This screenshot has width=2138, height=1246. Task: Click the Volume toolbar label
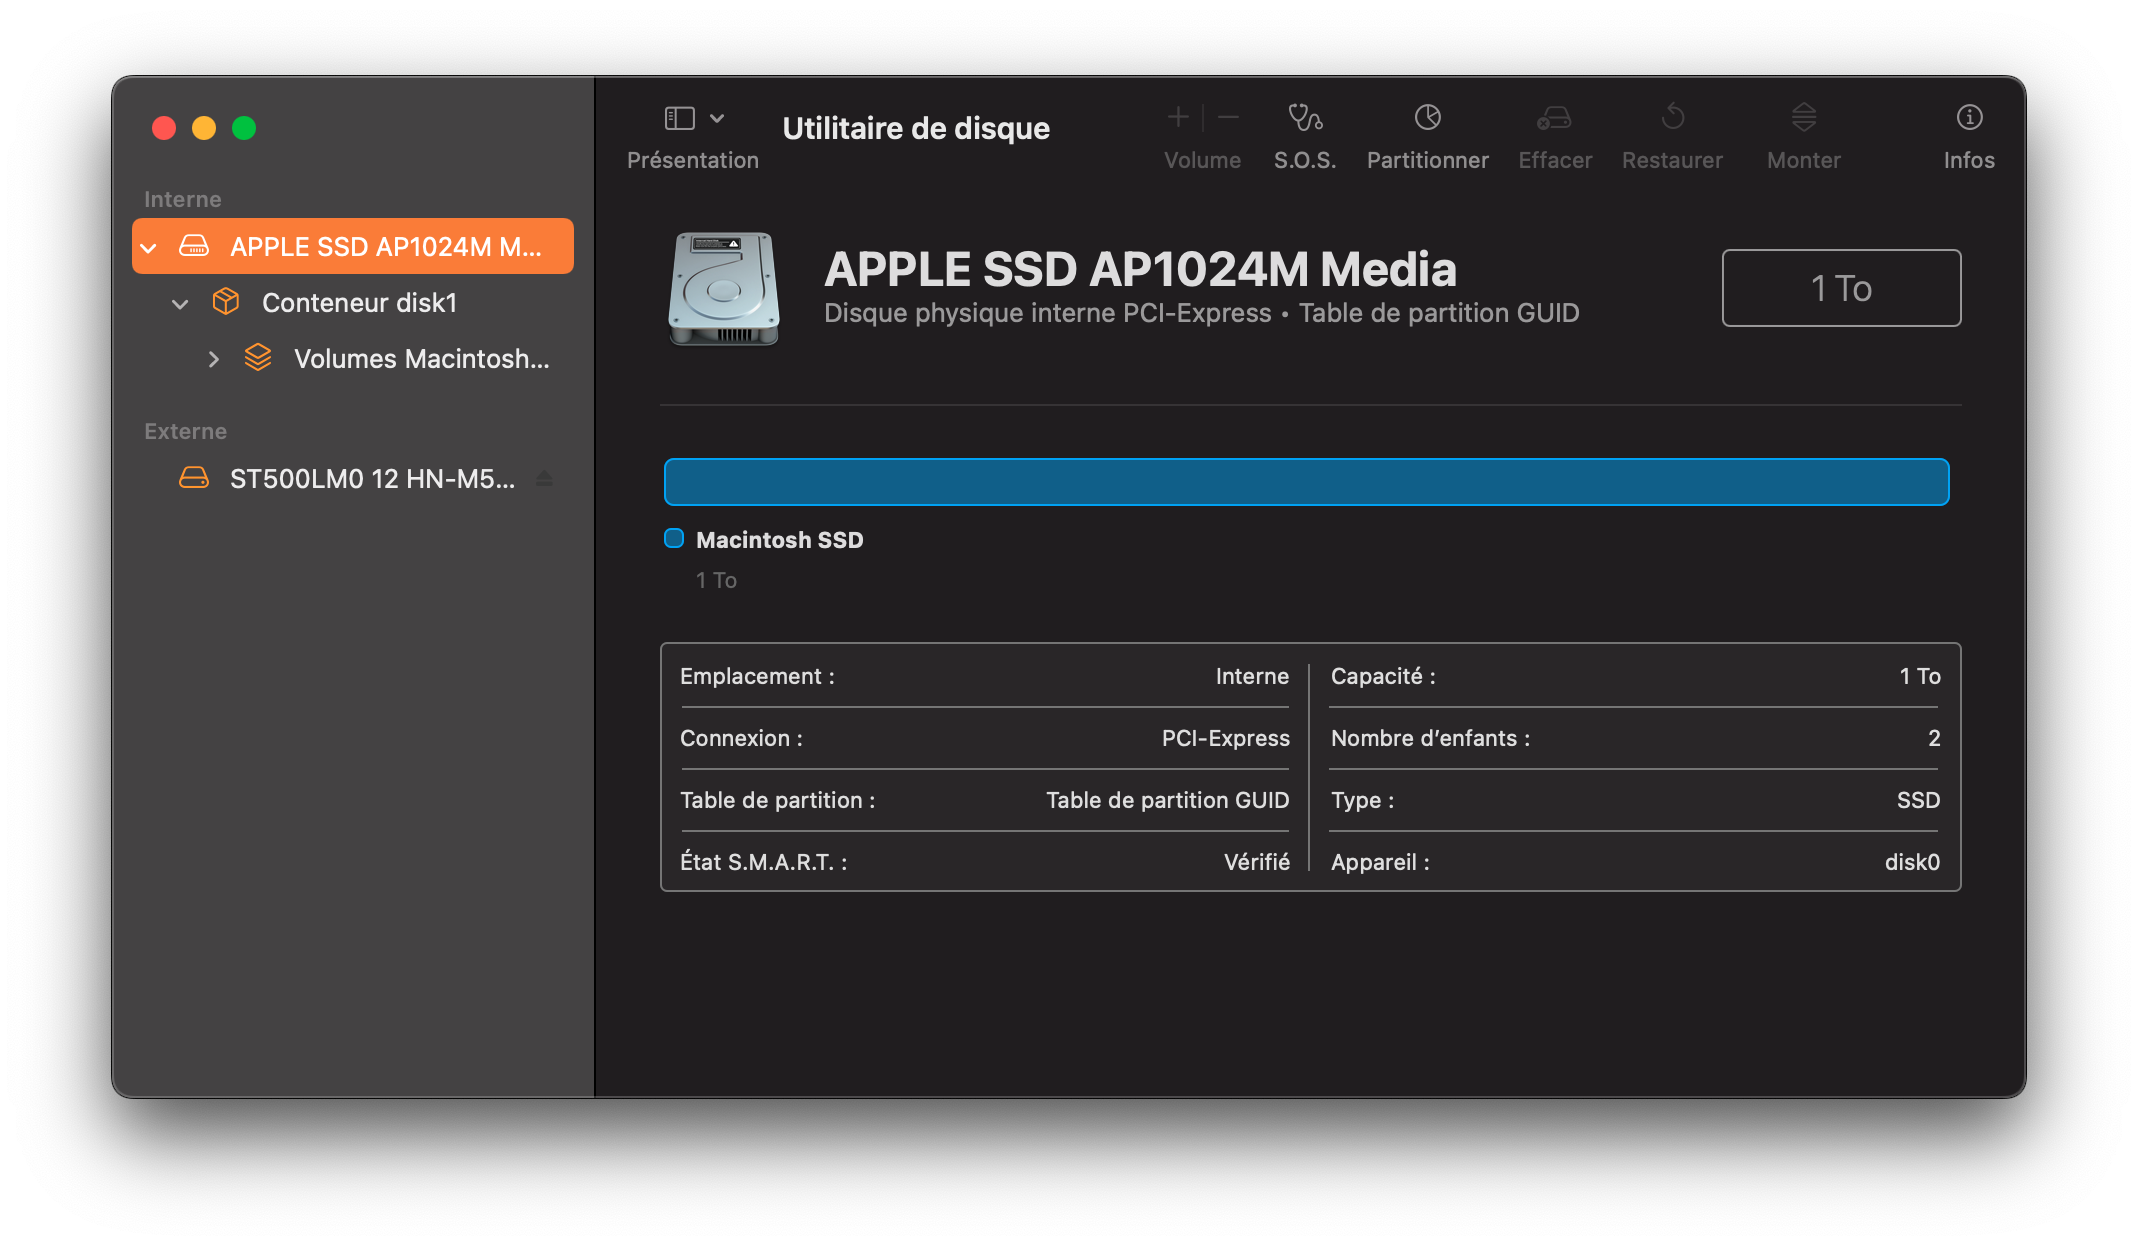(x=1203, y=160)
